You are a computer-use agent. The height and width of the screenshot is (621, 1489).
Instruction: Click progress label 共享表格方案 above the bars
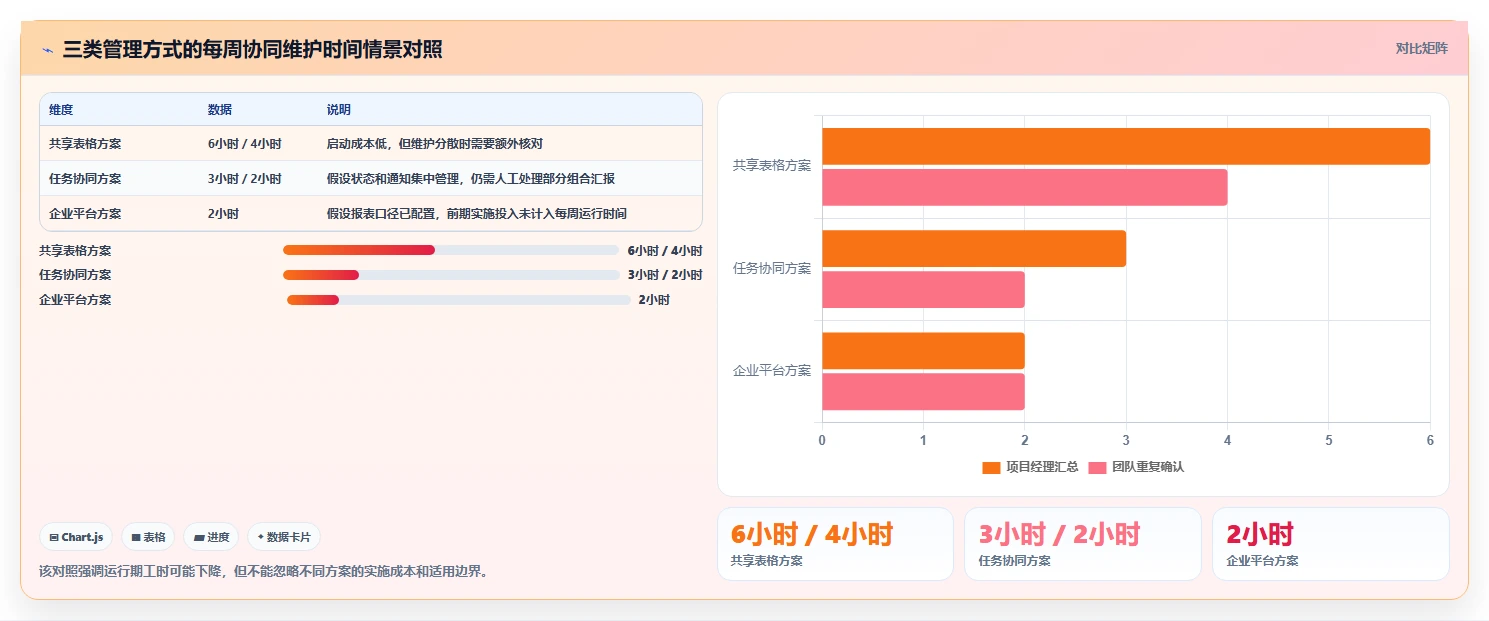point(75,250)
